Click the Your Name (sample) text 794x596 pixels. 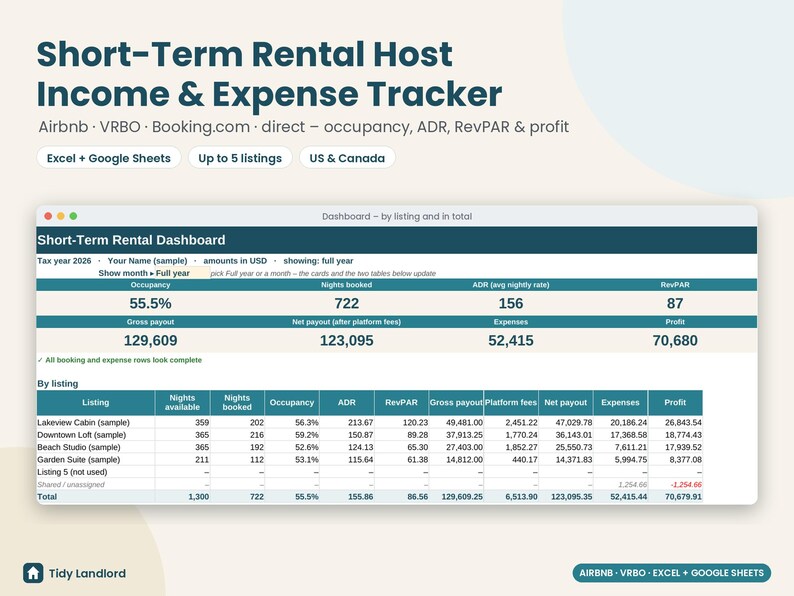point(147,261)
